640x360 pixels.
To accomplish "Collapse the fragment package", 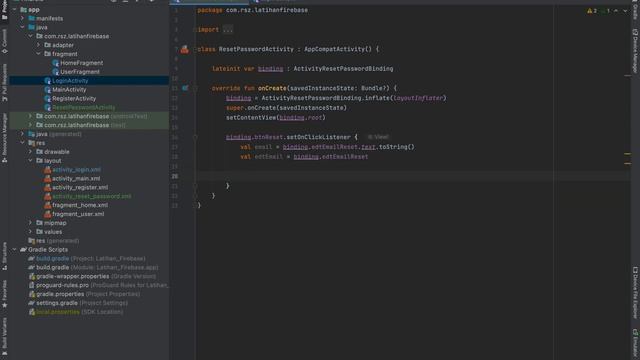I will tap(38, 54).
